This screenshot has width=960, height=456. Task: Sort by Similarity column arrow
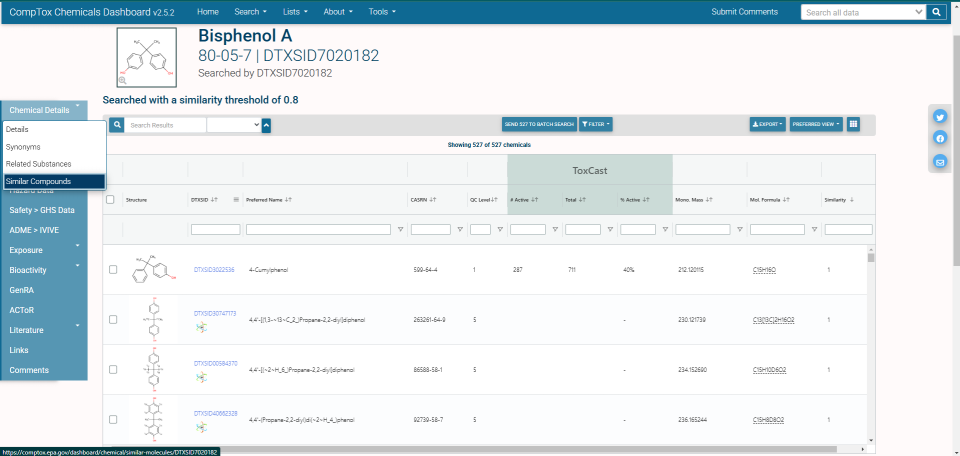(x=852, y=200)
